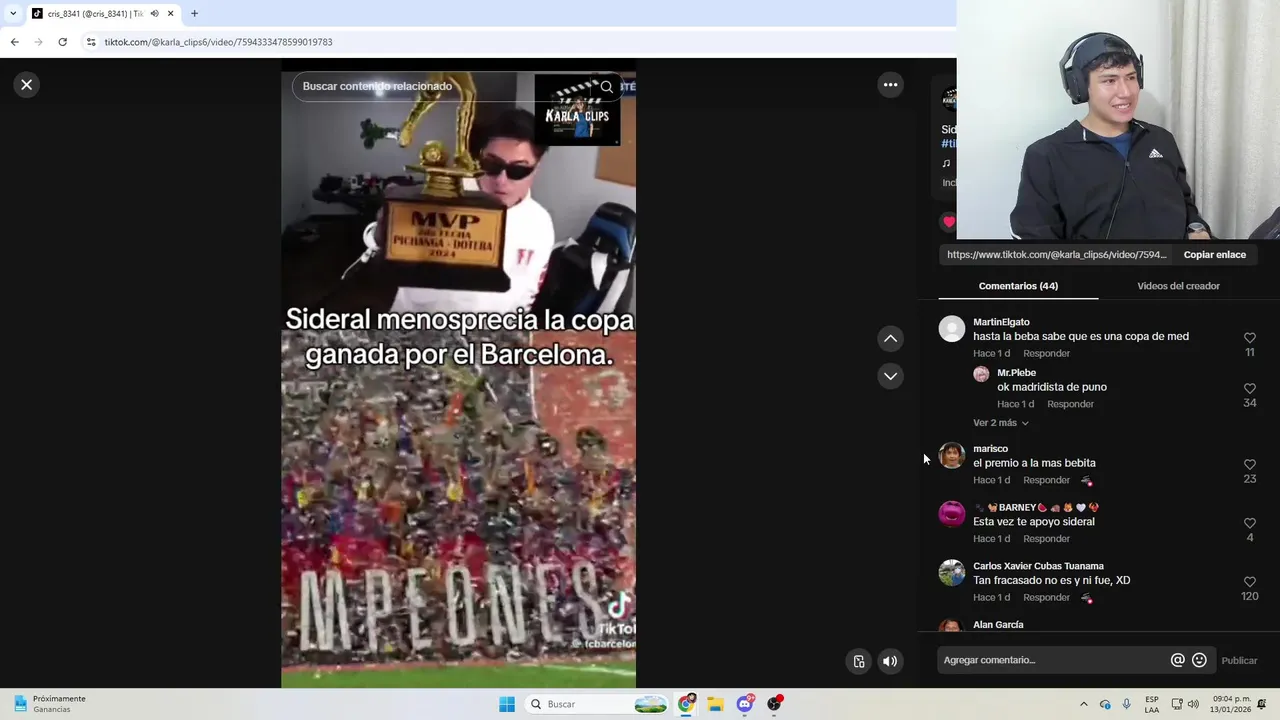Open site information icon in address bar

tap(91, 42)
